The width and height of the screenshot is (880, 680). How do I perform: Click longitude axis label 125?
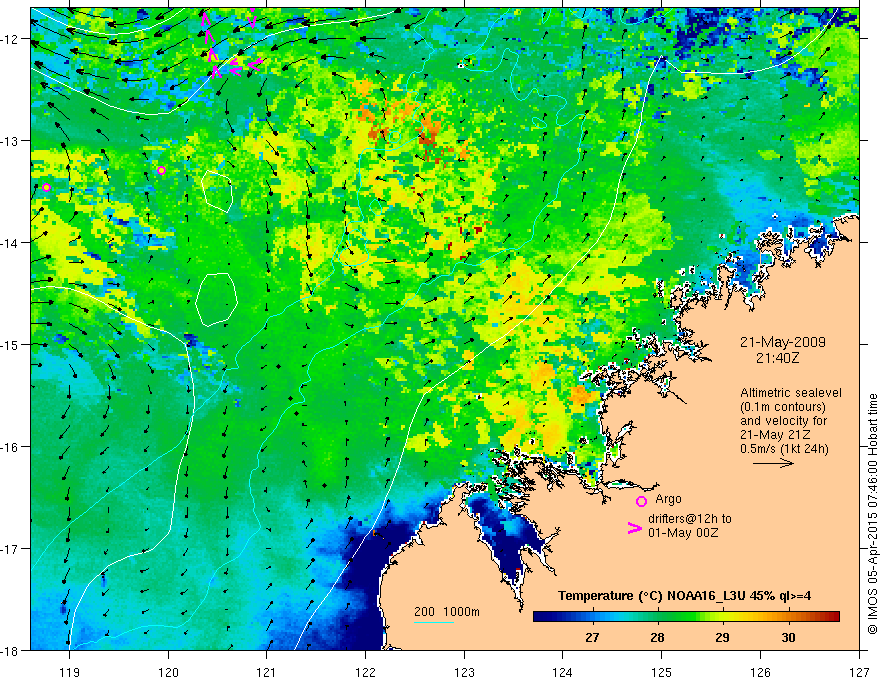pos(662,672)
